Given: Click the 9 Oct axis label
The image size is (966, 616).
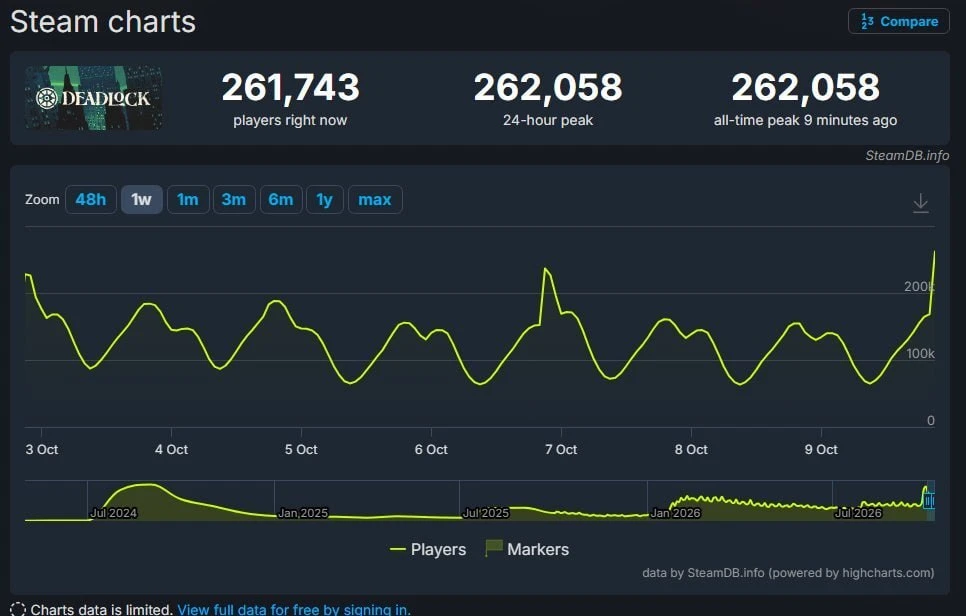Looking at the screenshot, I should [821, 450].
